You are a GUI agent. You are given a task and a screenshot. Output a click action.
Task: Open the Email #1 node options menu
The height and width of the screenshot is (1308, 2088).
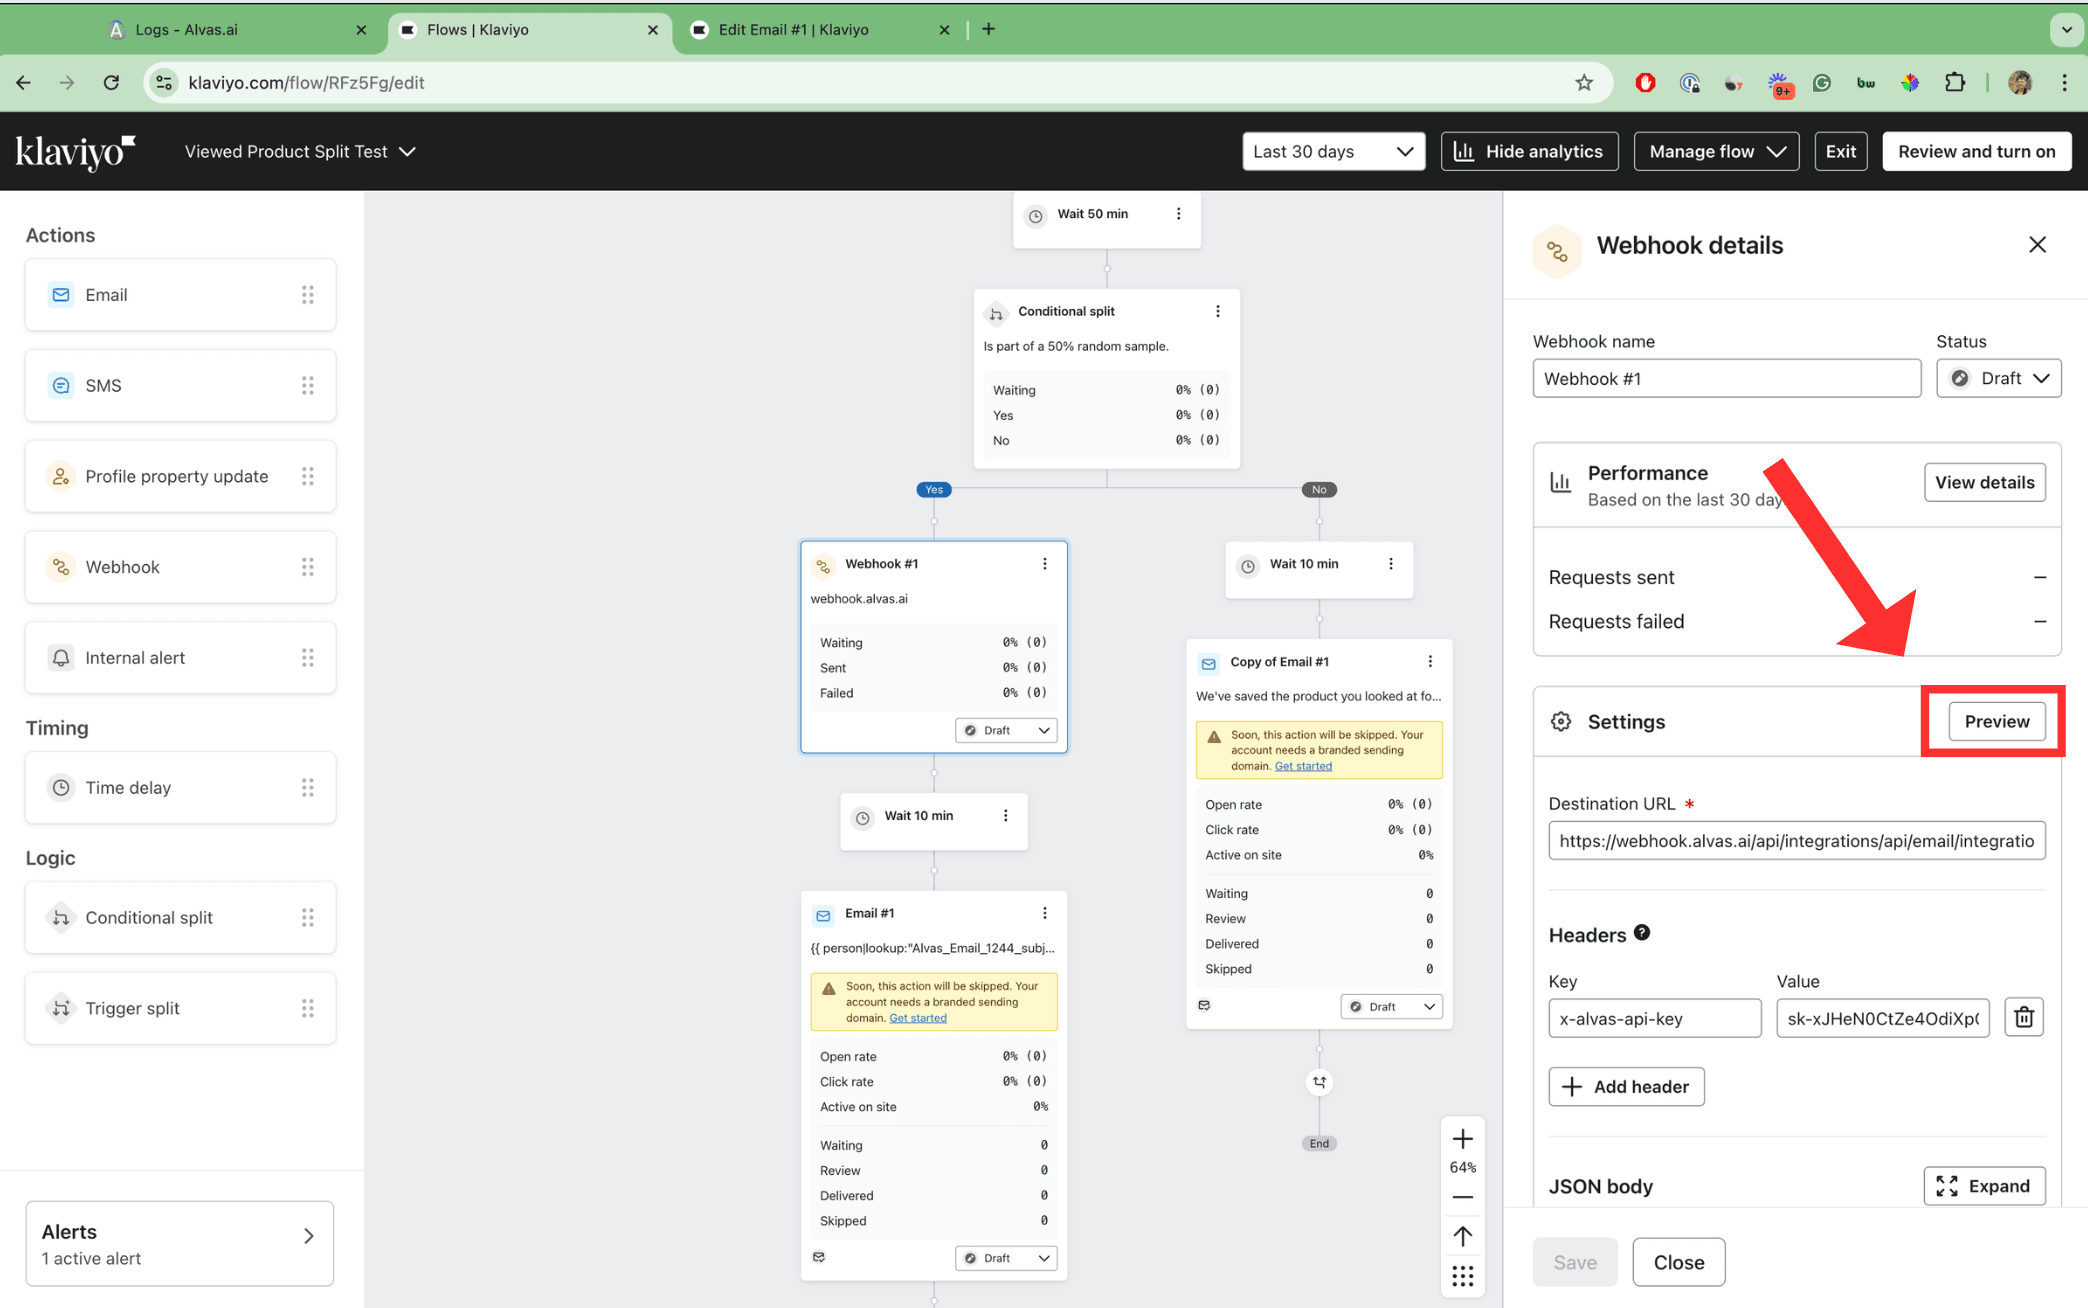[x=1045, y=913]
